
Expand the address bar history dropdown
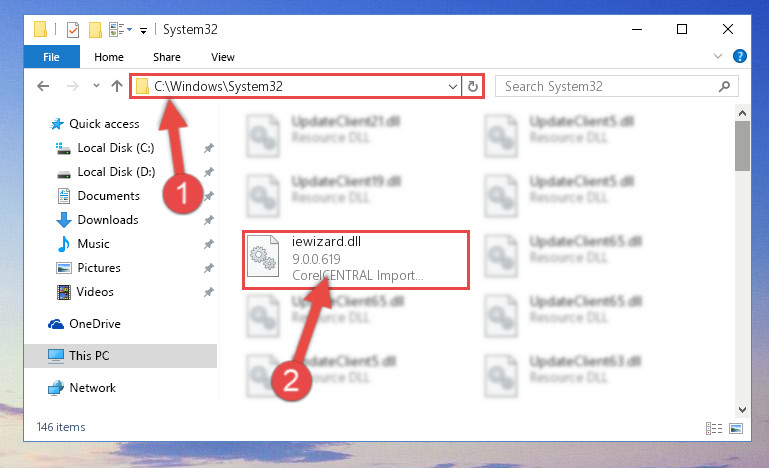pos(452,87)
